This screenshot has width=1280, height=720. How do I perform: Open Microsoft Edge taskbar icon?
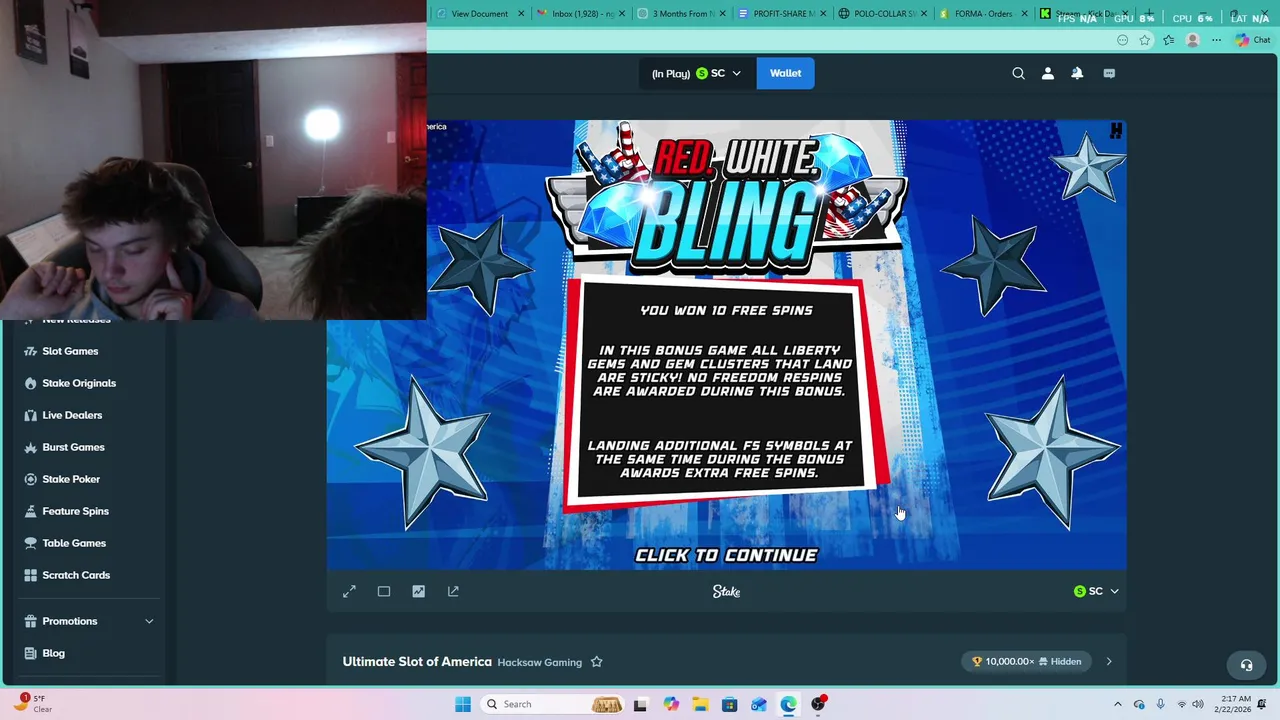[789, 704]
